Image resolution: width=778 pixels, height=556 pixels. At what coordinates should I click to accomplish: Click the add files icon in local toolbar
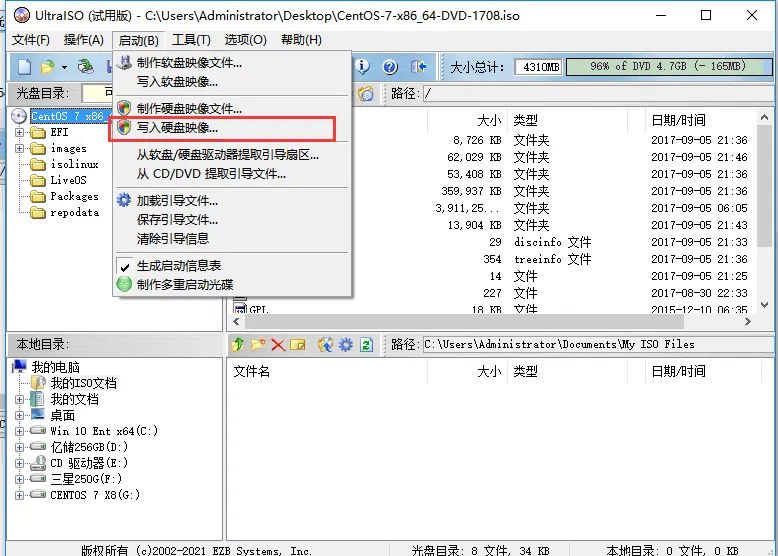[x=325, y=344]
